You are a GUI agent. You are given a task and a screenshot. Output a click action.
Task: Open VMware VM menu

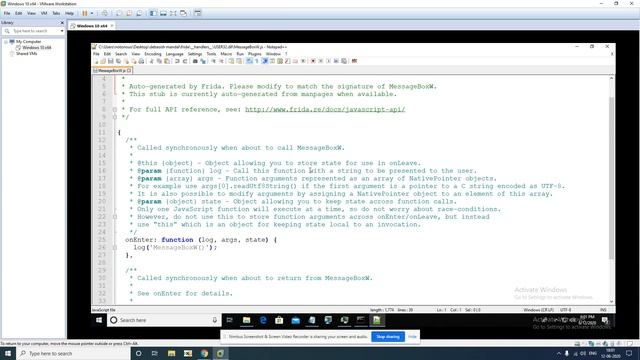click(x=44, y=13)
